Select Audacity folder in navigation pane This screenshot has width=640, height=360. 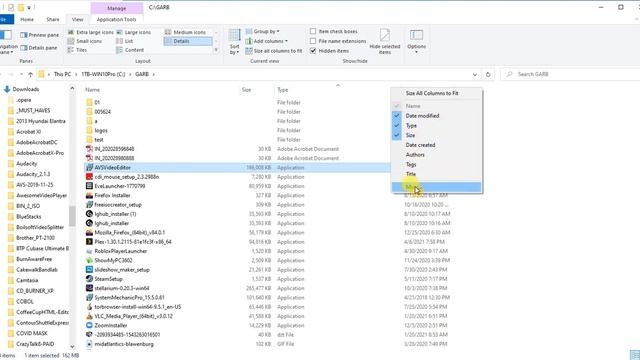[27, 164]
